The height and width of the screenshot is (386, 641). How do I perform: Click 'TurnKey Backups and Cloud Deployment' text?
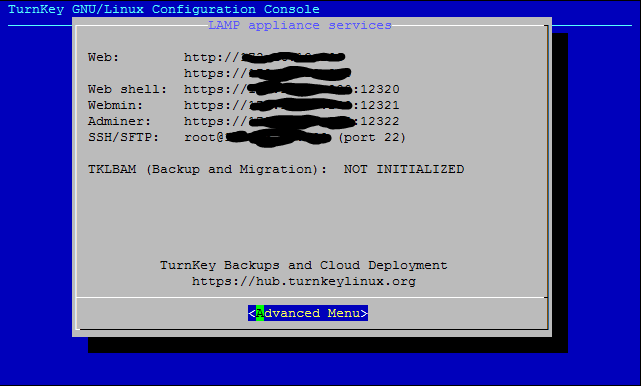[x=304, y=265]
